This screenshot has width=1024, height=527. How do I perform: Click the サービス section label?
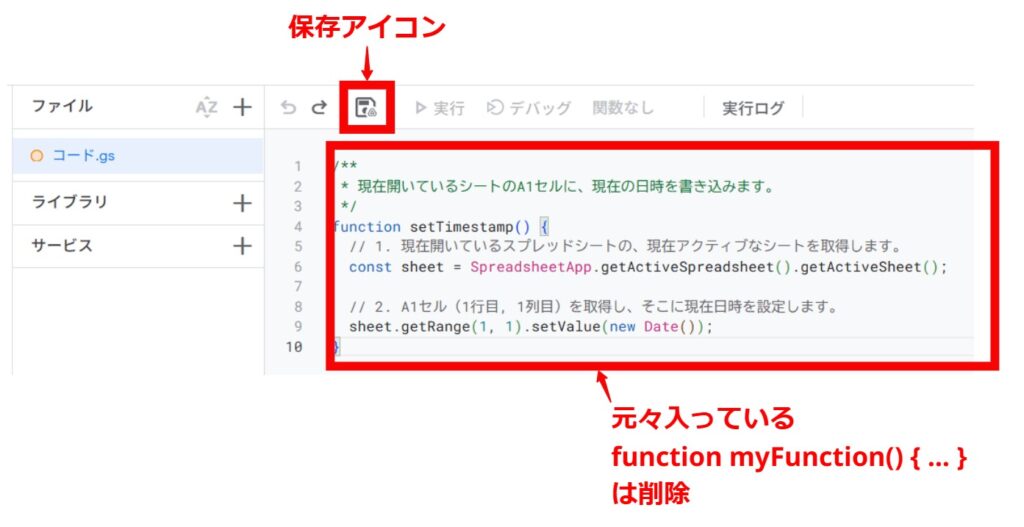tap(62, 245)
